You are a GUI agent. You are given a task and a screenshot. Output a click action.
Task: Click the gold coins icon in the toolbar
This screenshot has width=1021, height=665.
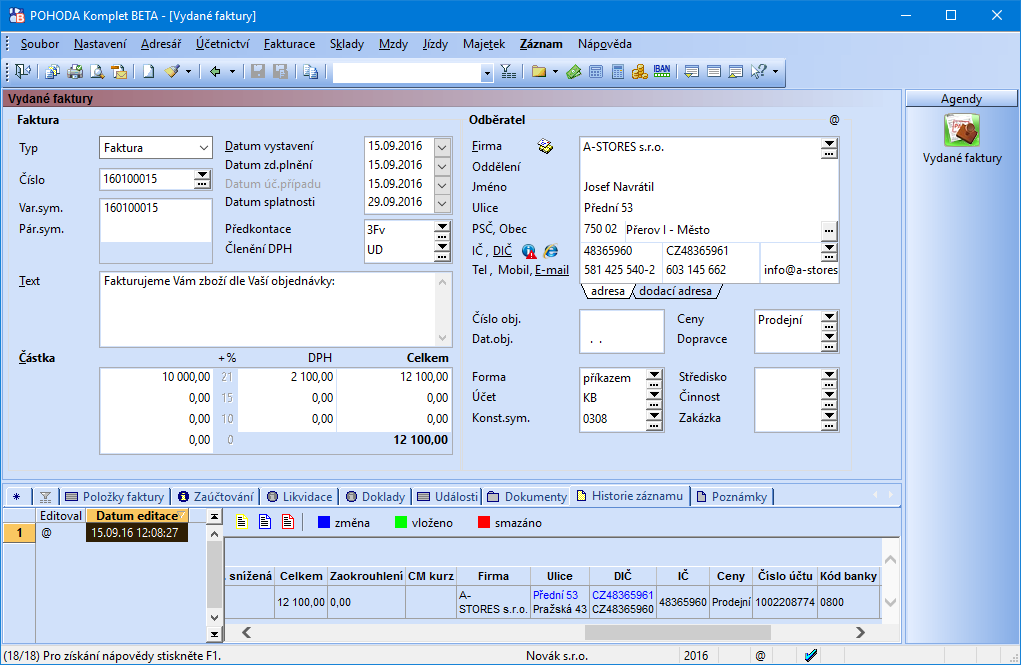point(639,72)
